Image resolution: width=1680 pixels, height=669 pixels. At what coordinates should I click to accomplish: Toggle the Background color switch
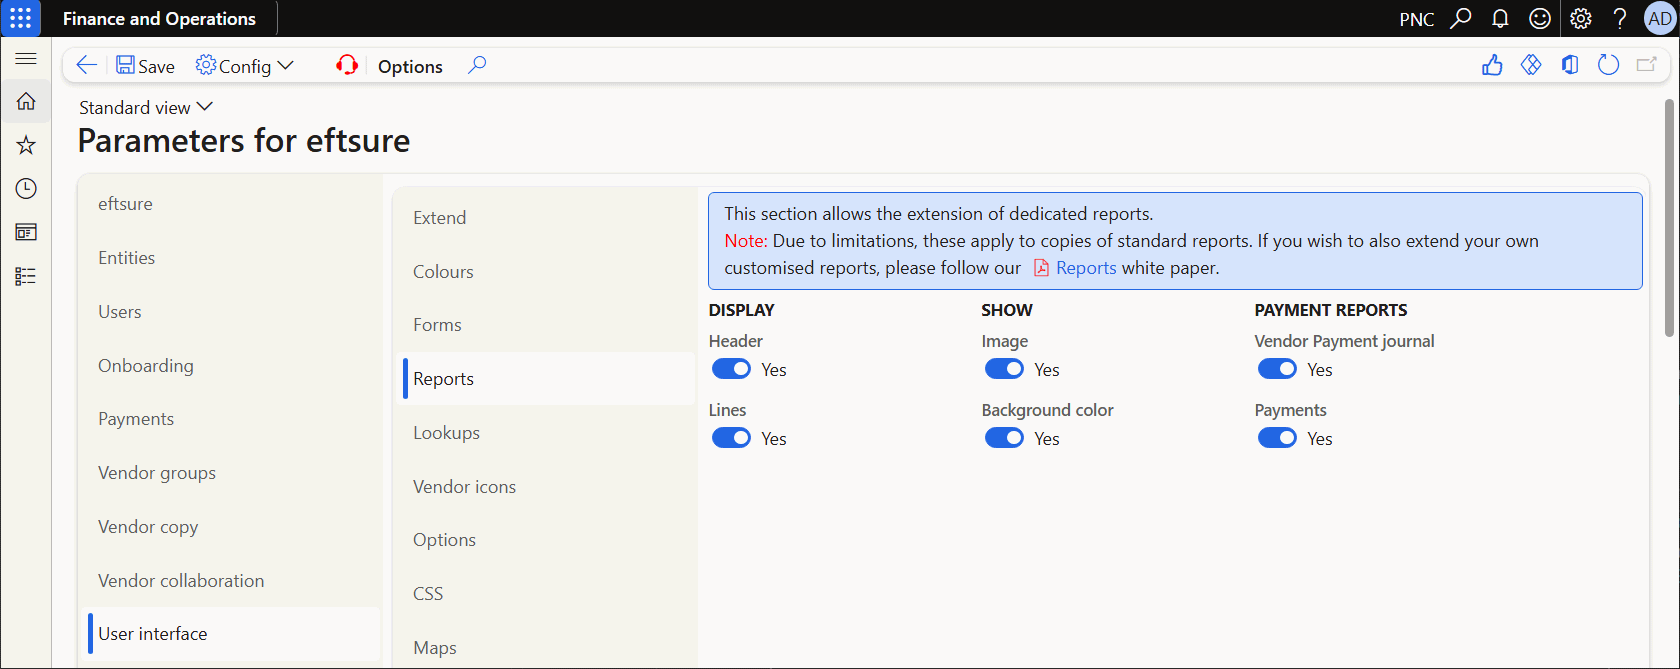(x=1004, y=438)
